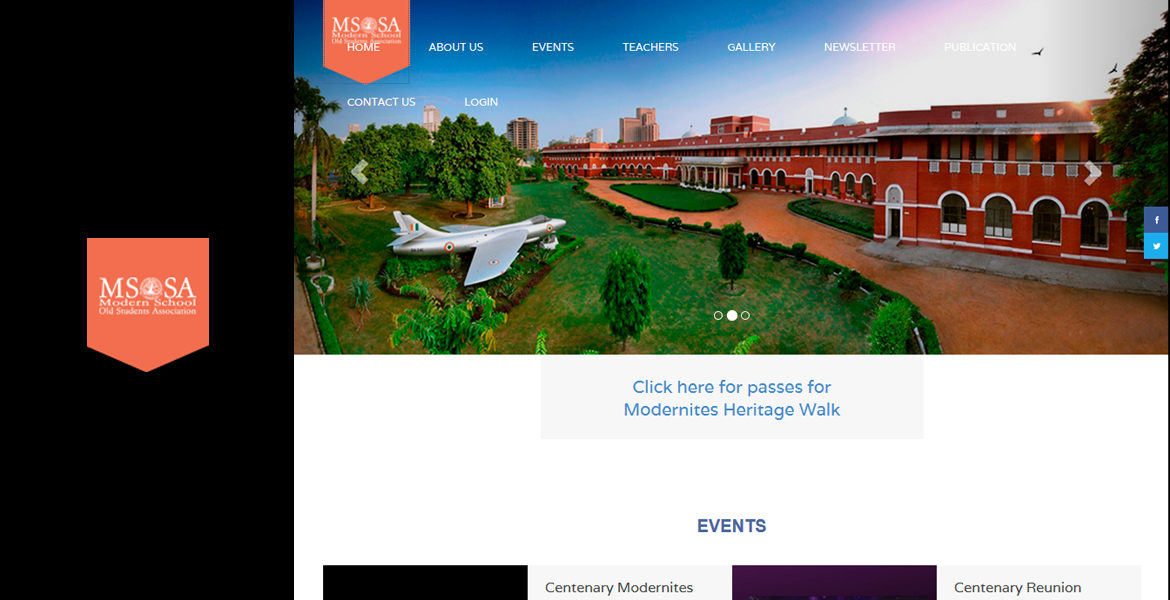Select the first carousel indicator dot
This screenshot has height=600, width=1170.
click(718, 316)
